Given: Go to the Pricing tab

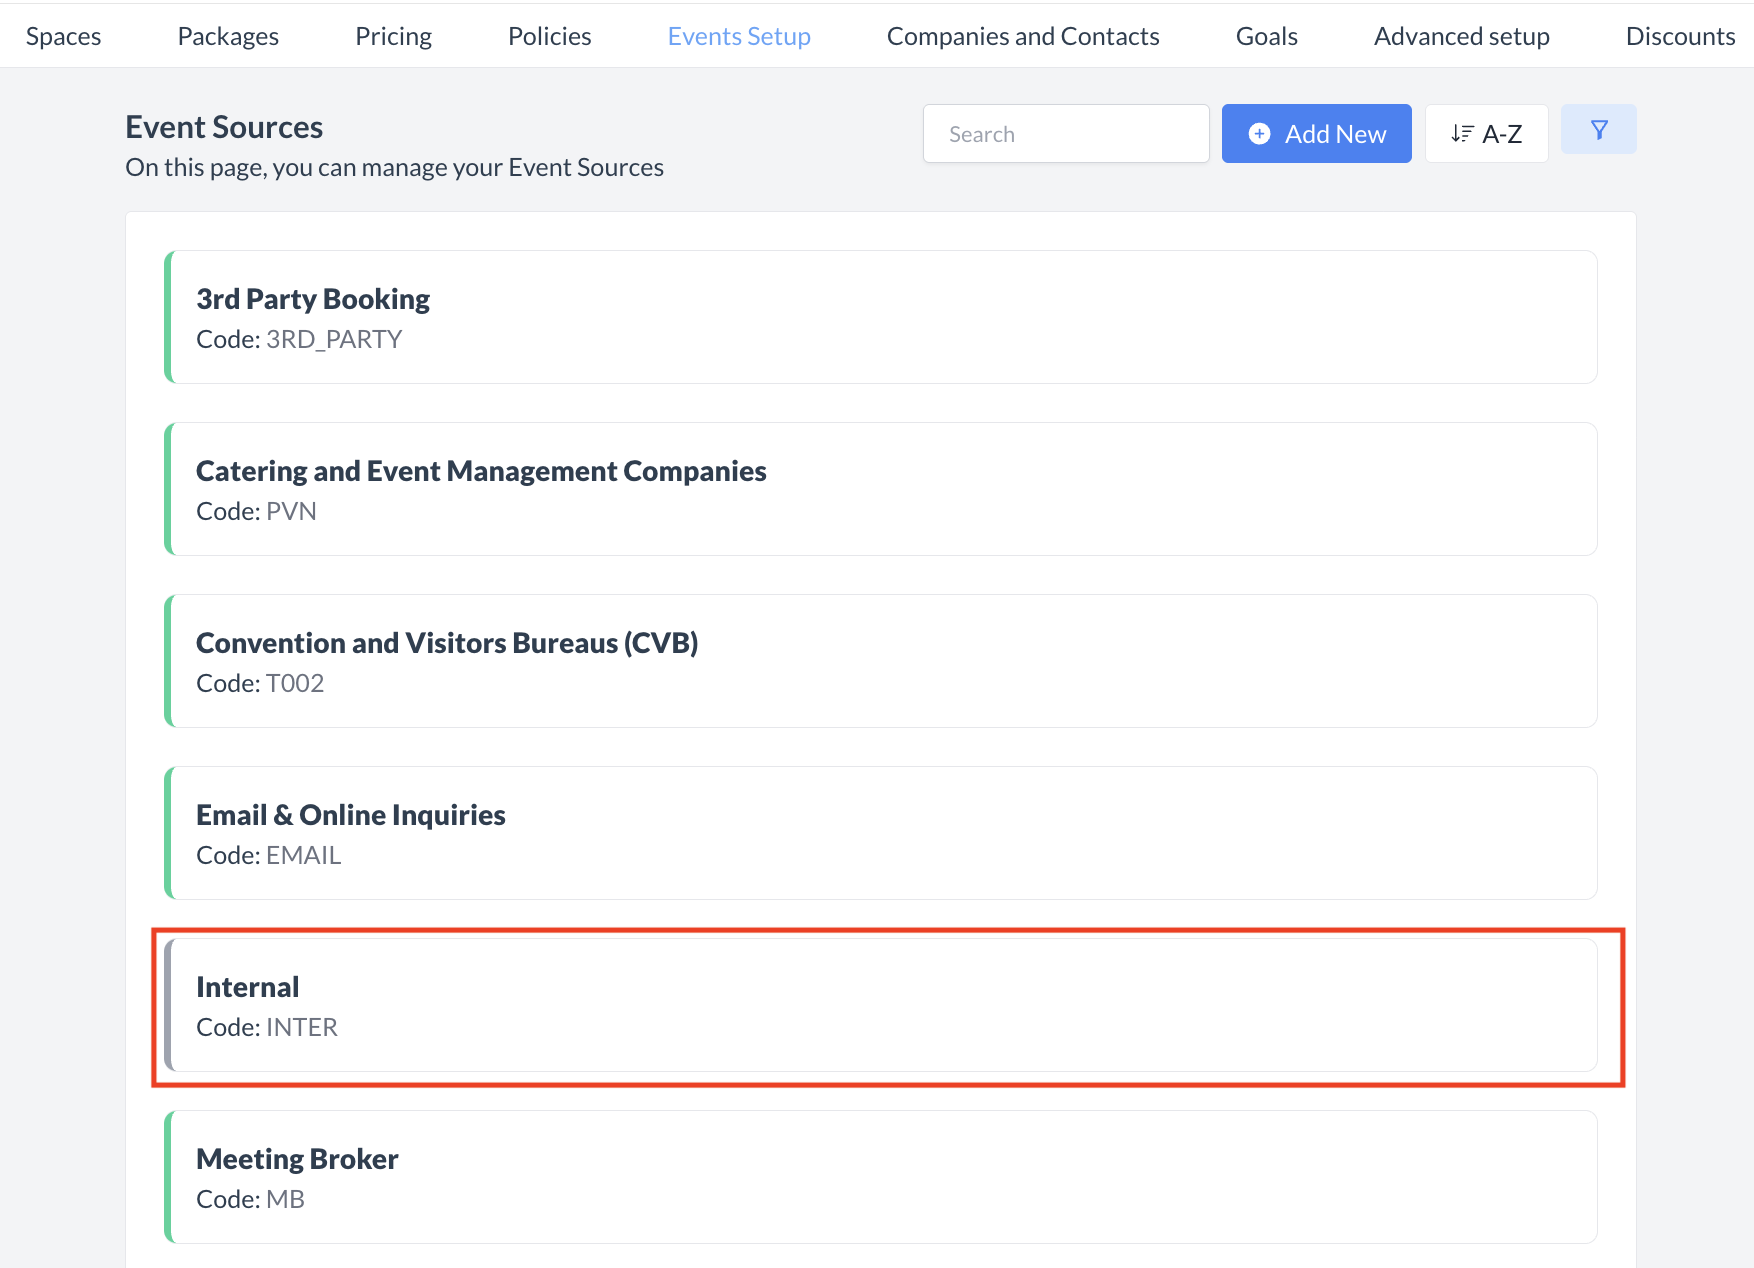Looking at the screenshot, I should point(393,36).
